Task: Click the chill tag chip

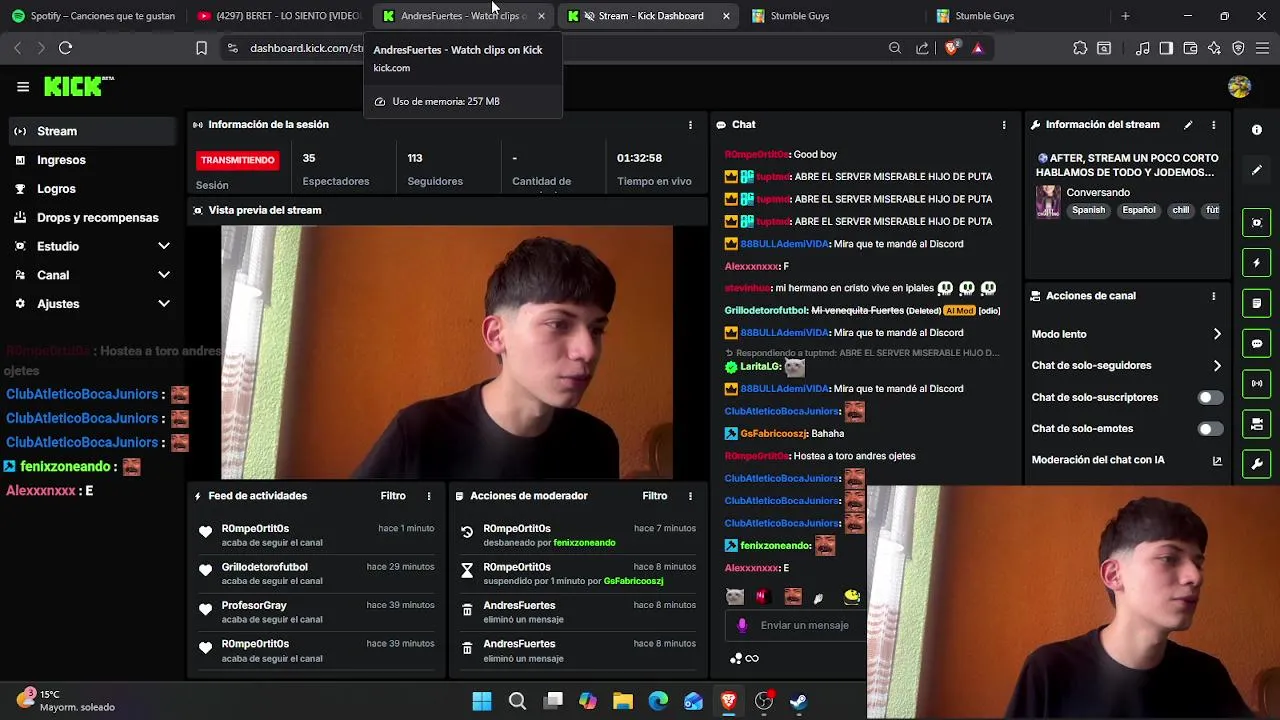Action: pyautogui.click(x=1181, y=210)
